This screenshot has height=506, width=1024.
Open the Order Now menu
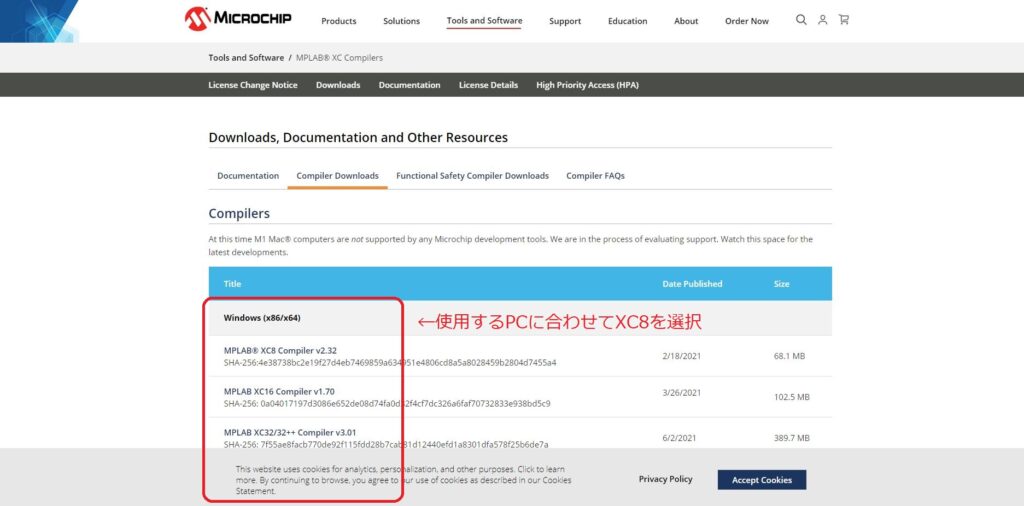tap(746, 21)
